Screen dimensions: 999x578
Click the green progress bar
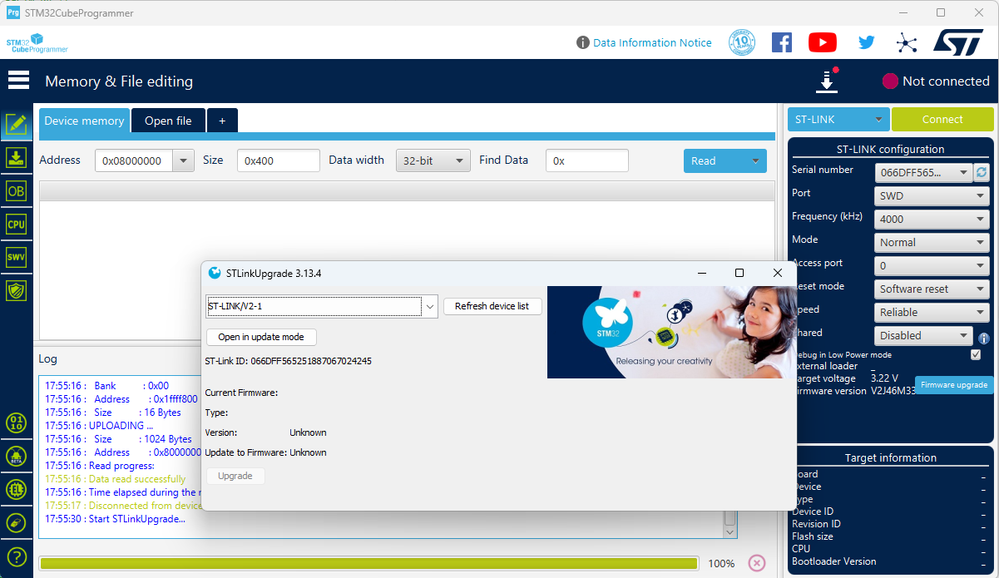[x=368, y=563]
